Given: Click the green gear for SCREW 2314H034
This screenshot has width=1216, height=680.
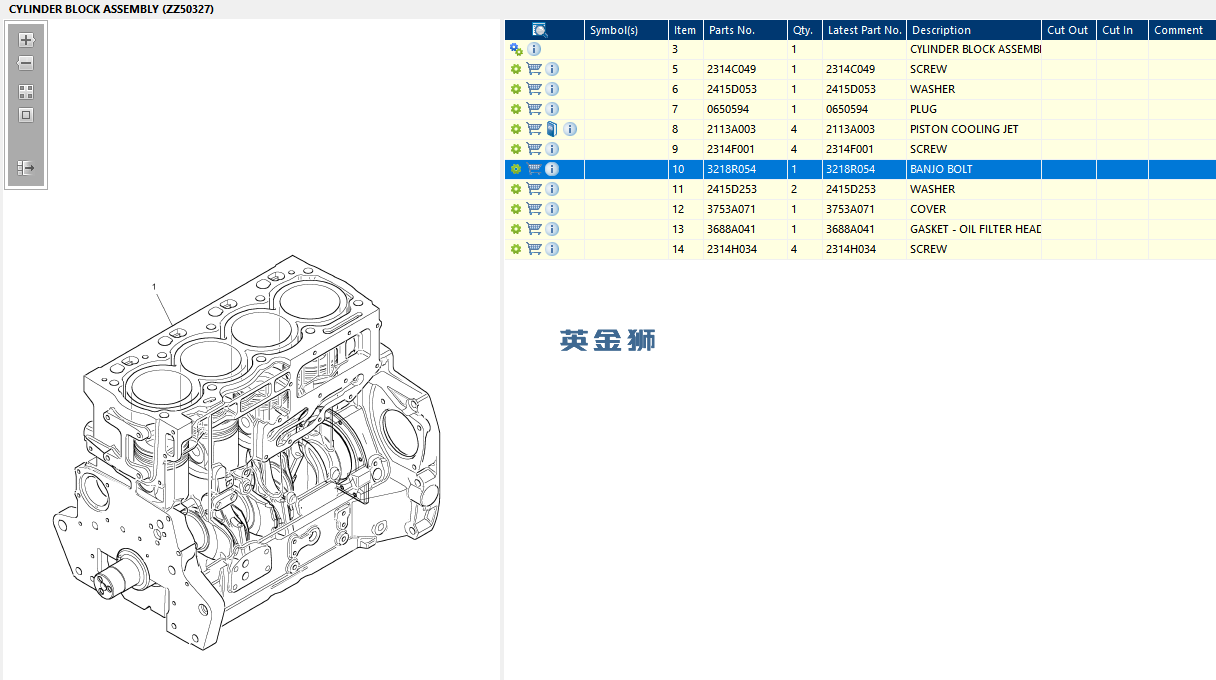Looking at the screenshot, I should (516, 249).
